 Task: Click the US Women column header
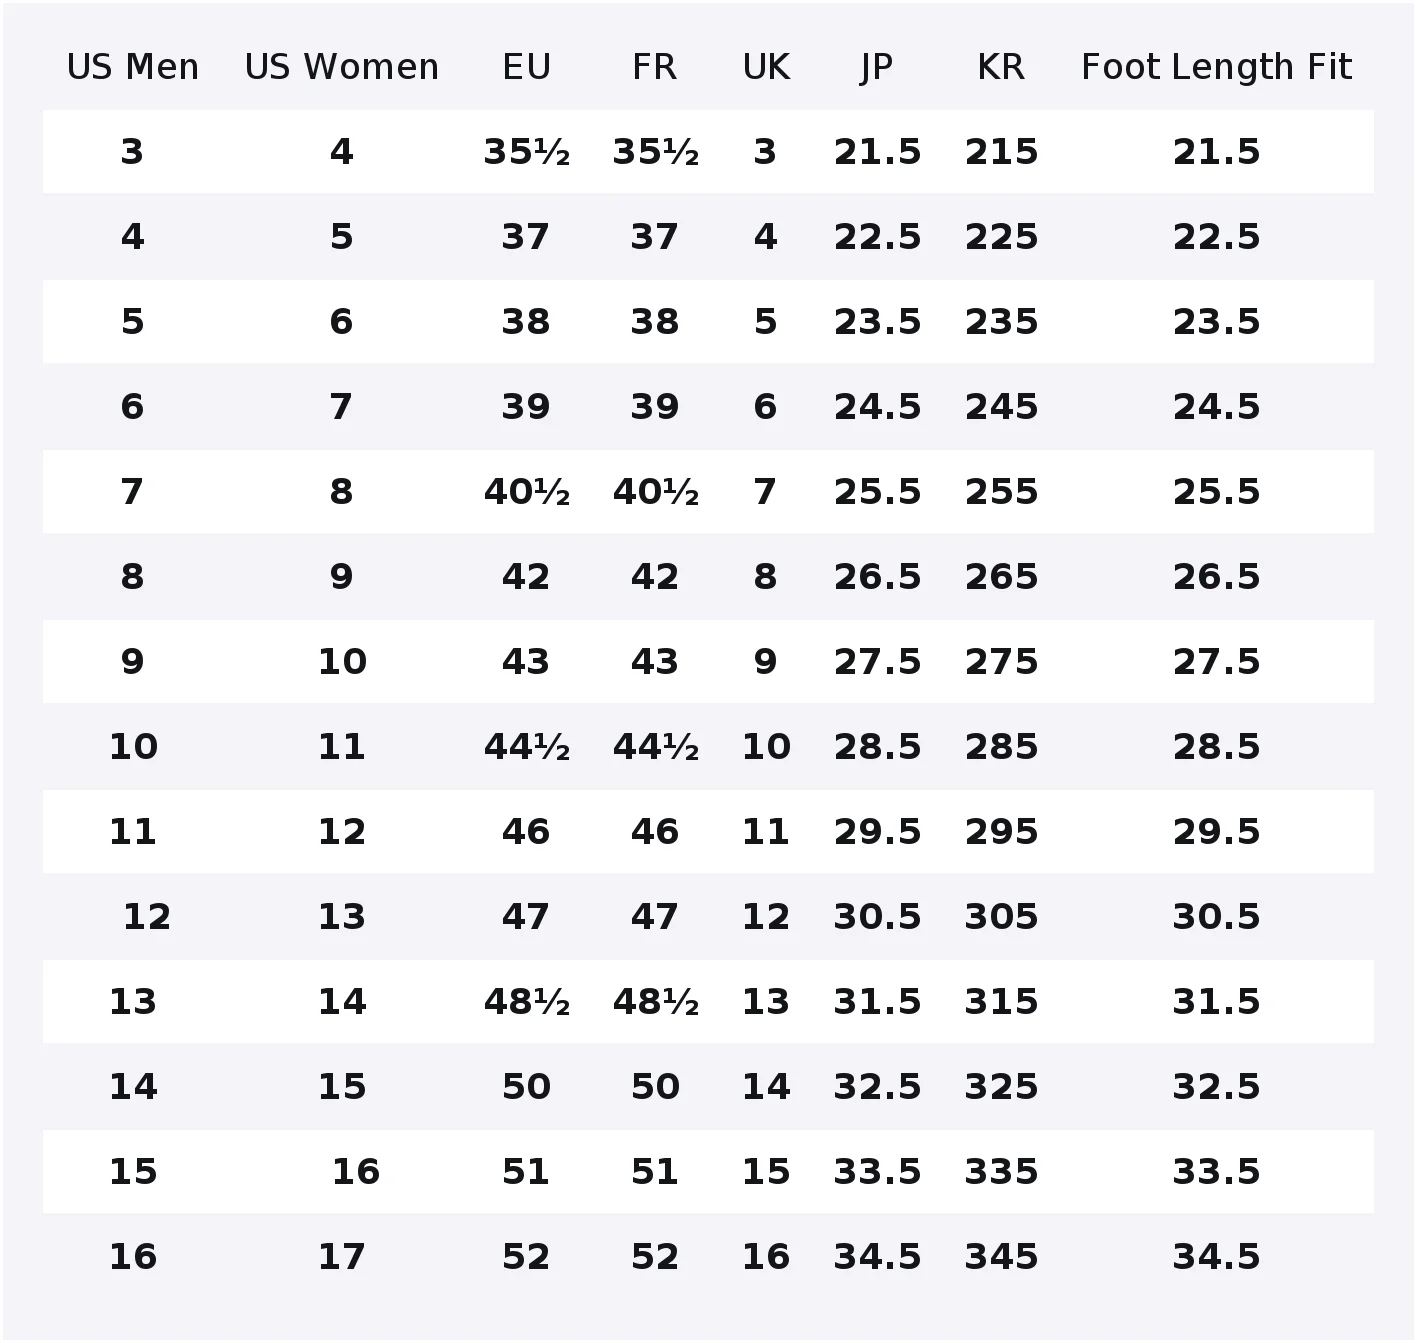pyautogui.click(x=342, y=67)
